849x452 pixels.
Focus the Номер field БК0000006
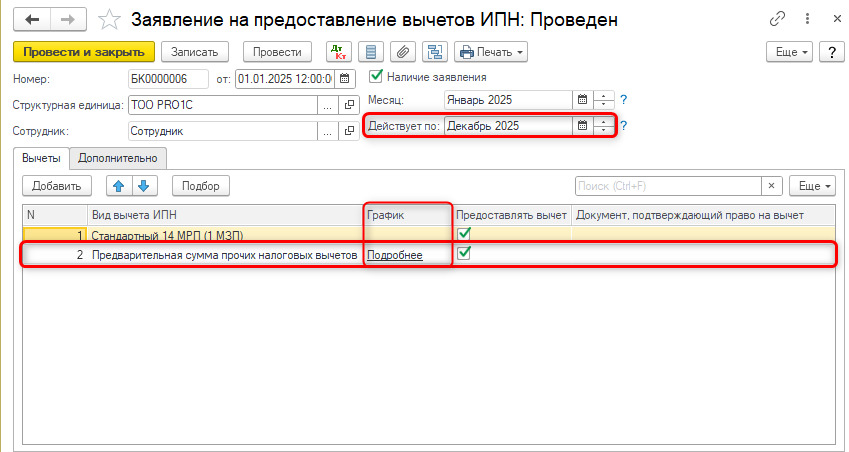point(168,78)
